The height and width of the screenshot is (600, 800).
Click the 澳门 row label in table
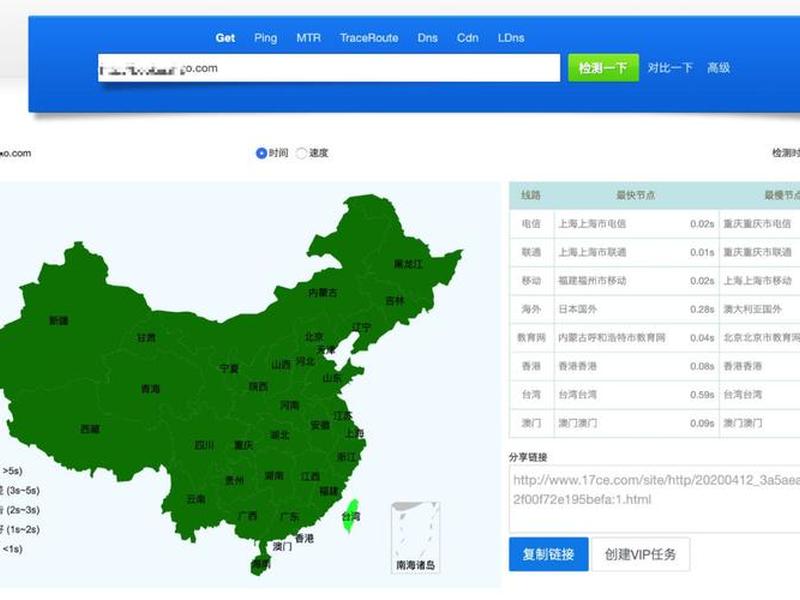531,423
